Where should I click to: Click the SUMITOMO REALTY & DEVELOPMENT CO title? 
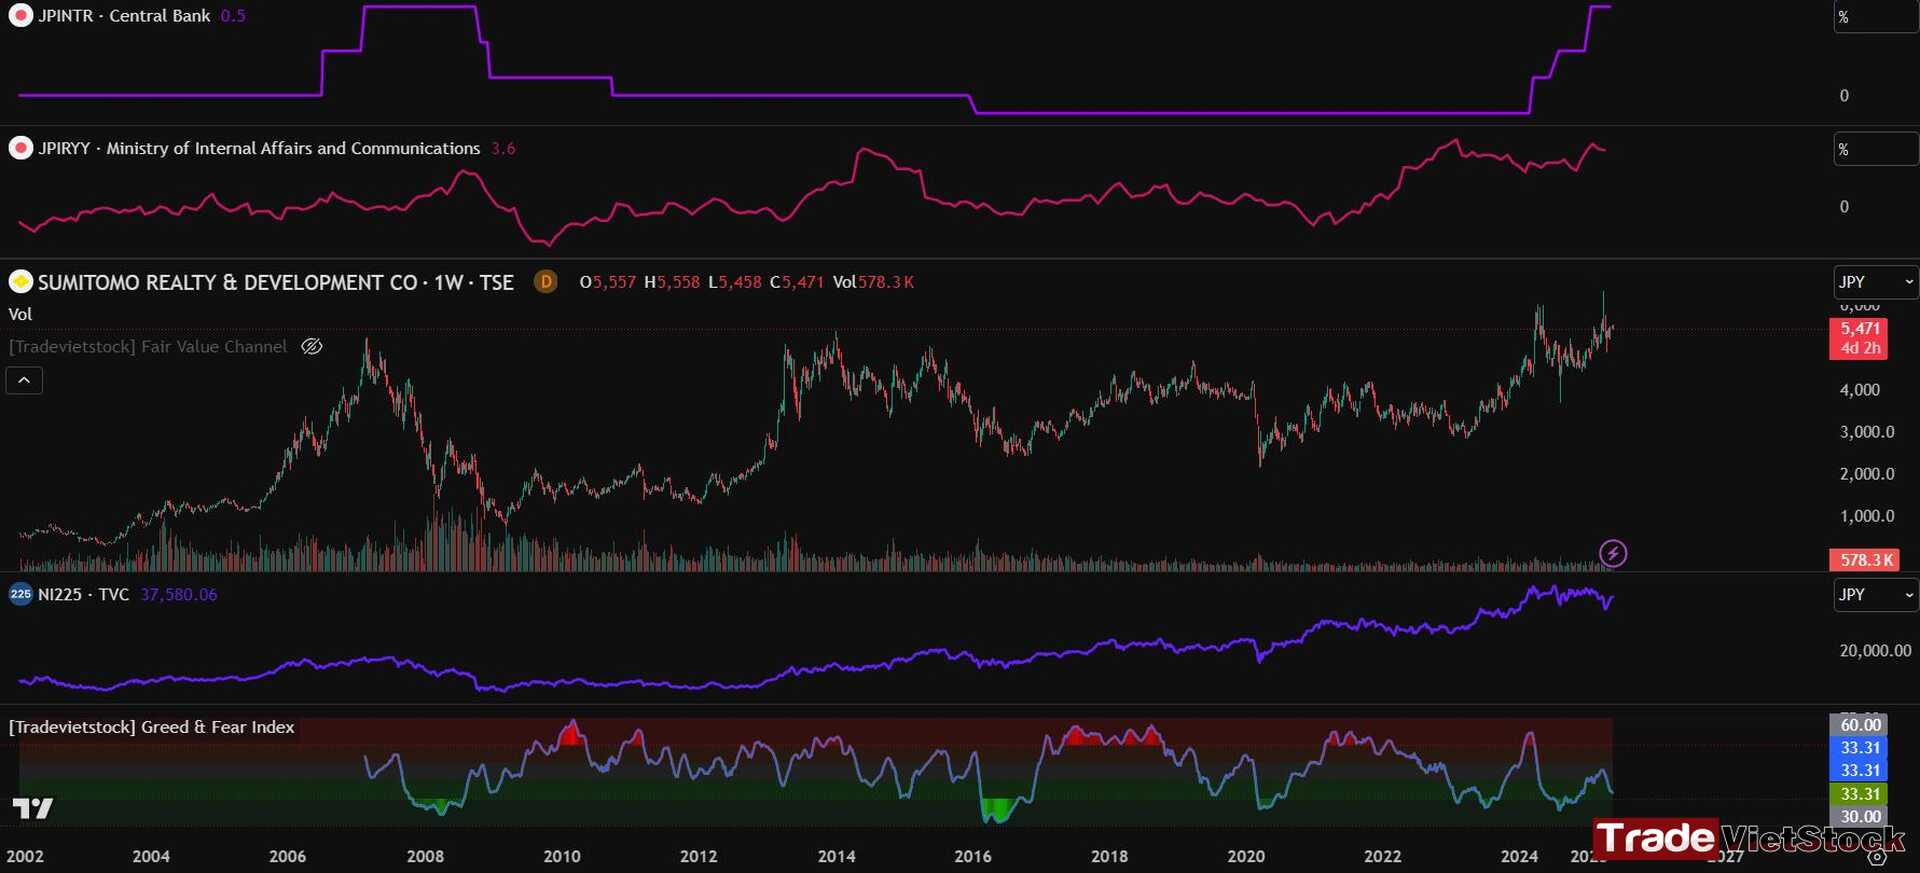click(227, 282)
